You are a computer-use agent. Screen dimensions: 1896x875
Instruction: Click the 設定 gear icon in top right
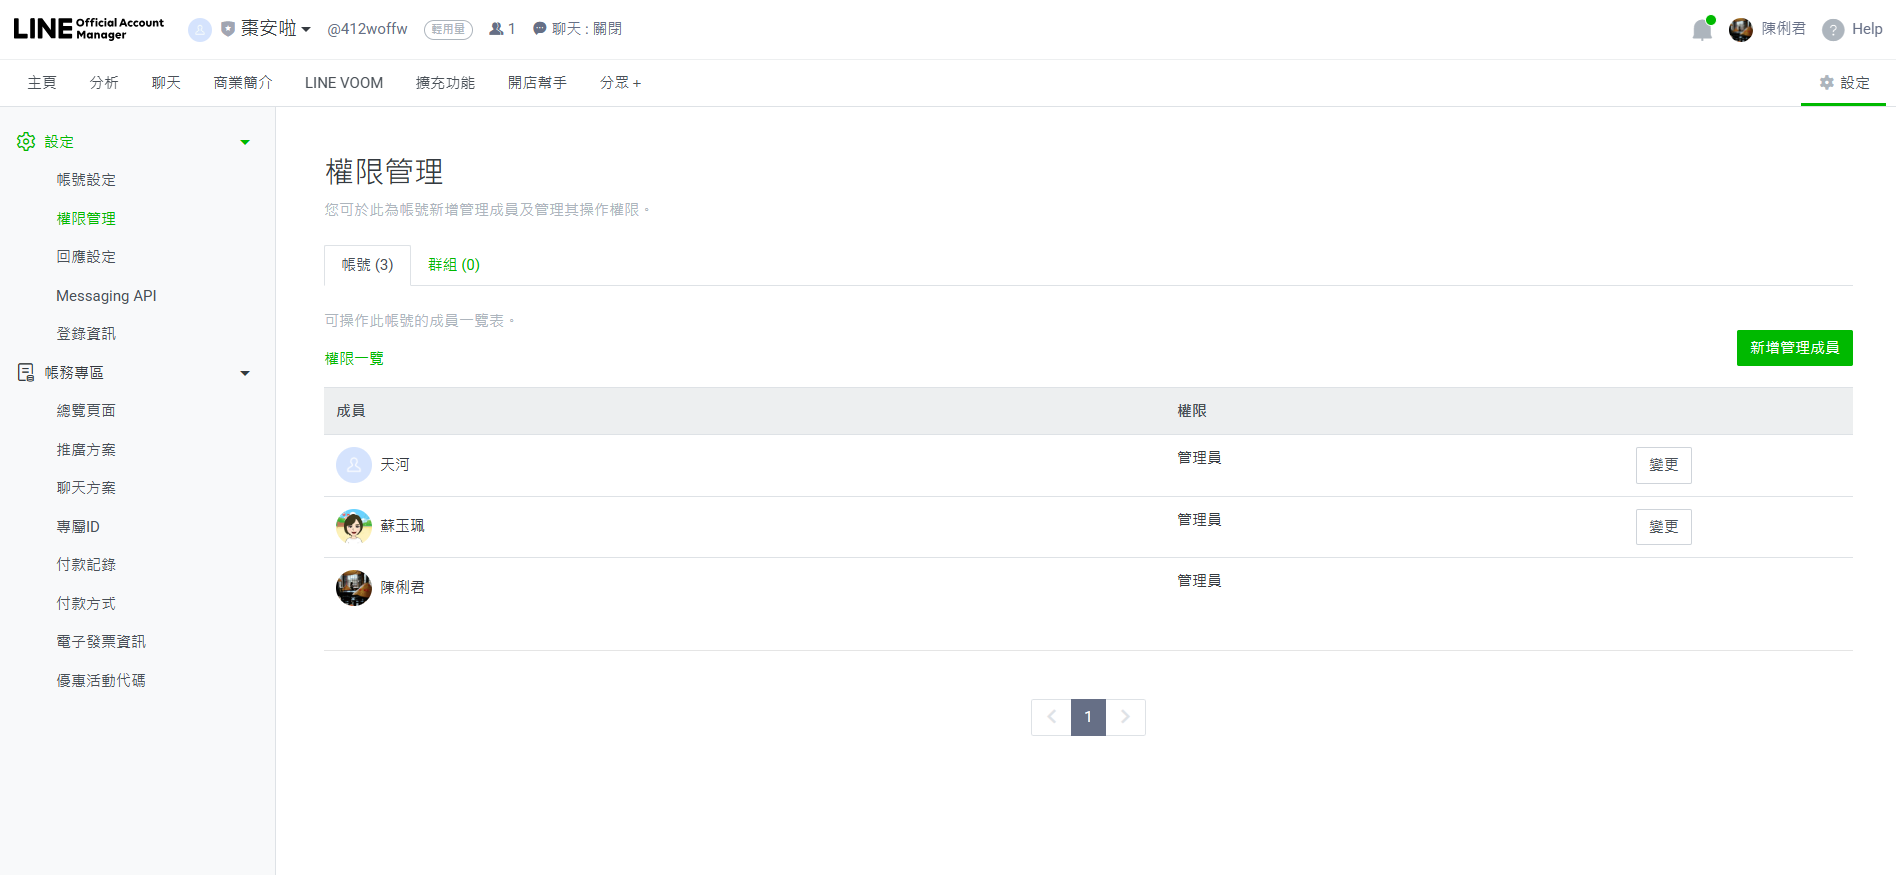1826,83
